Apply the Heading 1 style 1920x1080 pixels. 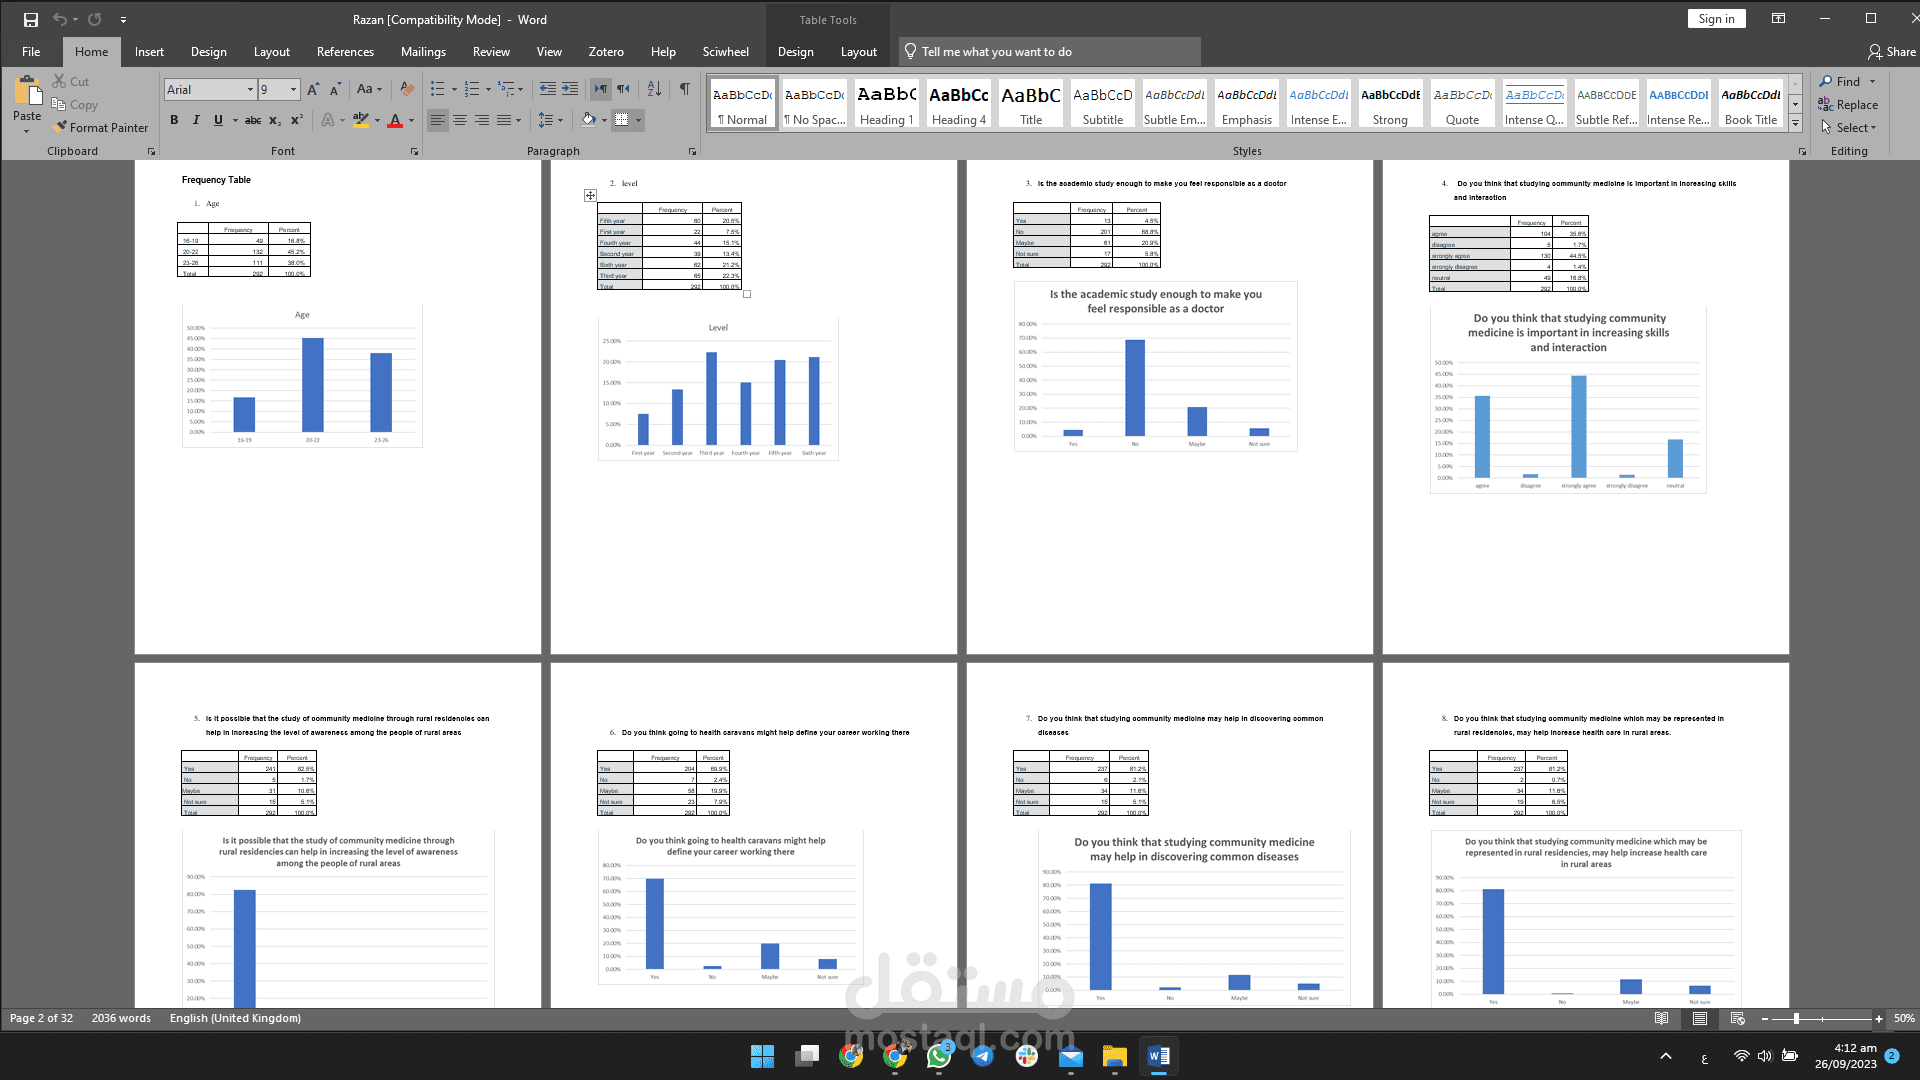(x=886, y=104)
